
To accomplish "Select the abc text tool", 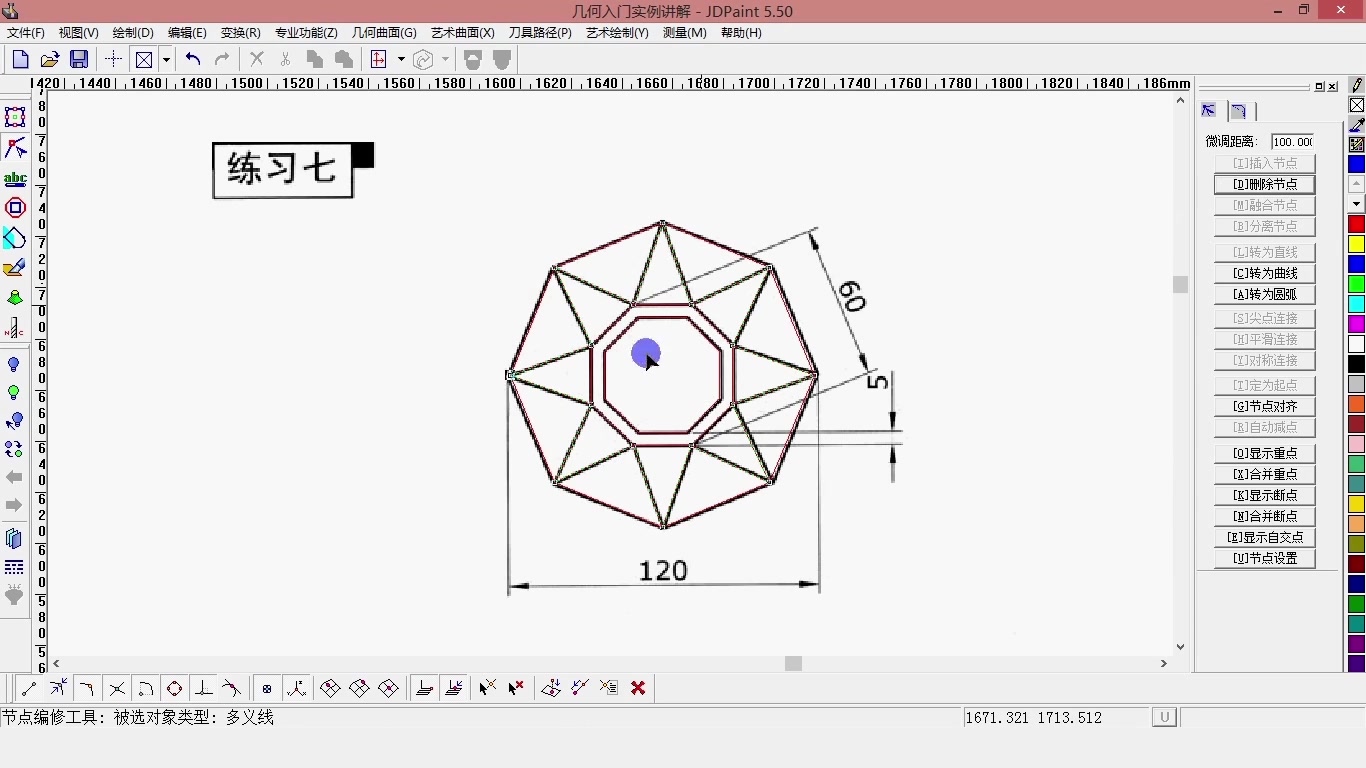I will (x=15, y=179).
